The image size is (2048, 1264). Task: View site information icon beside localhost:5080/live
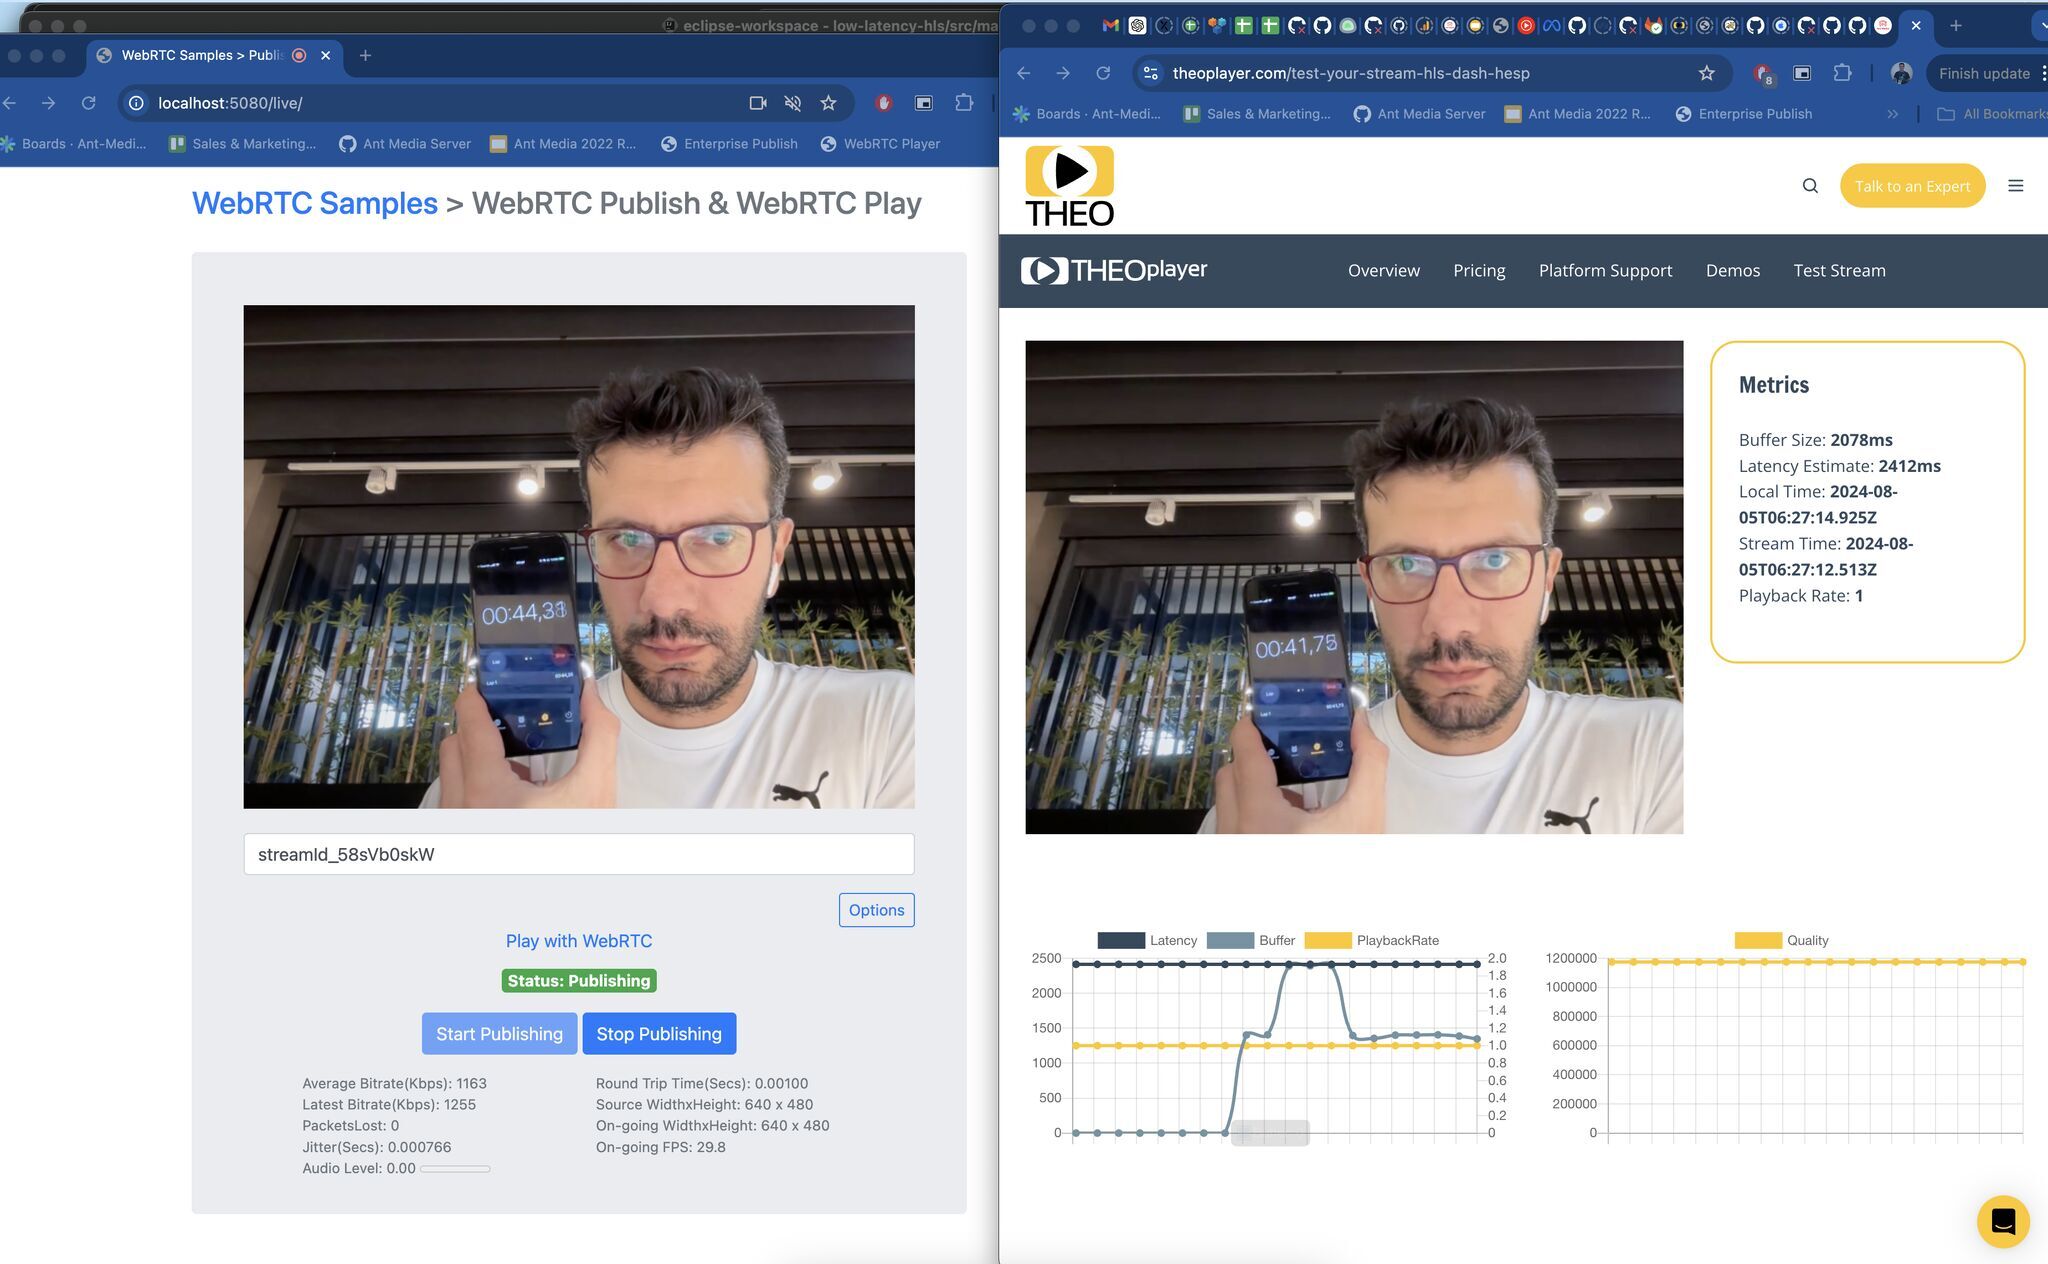point(136,103)
